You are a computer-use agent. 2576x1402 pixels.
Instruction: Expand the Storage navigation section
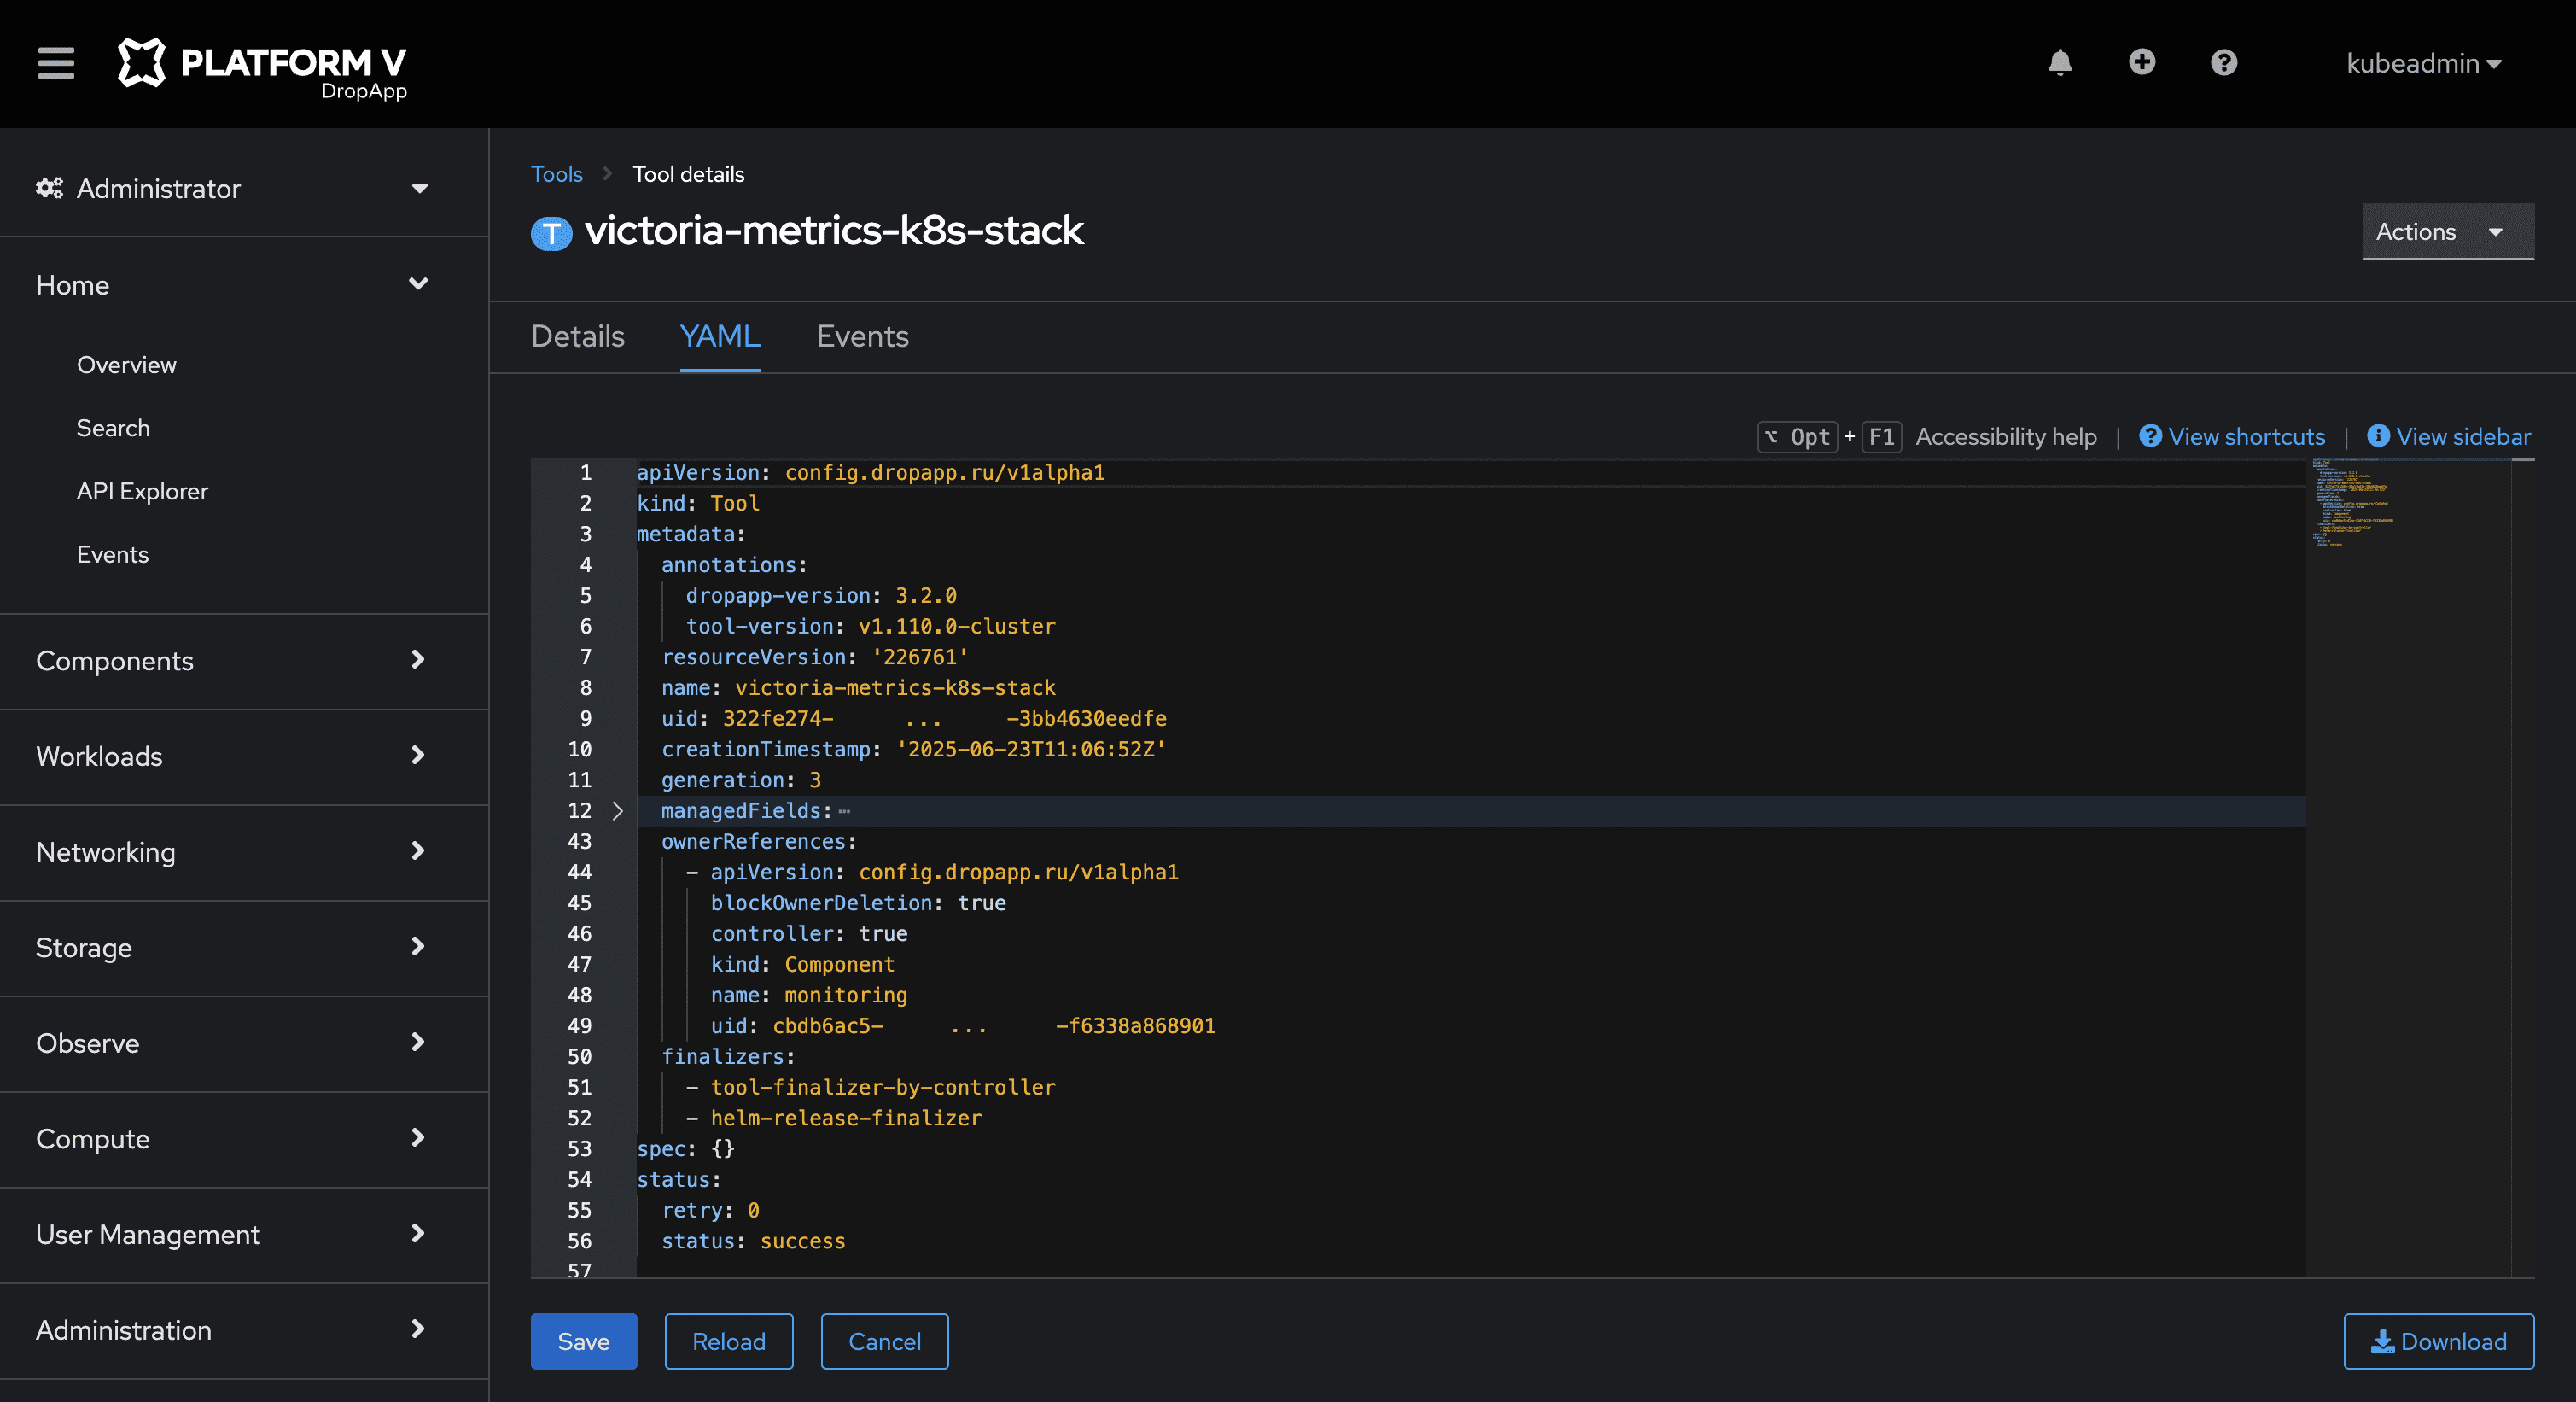tap(244, 947)
